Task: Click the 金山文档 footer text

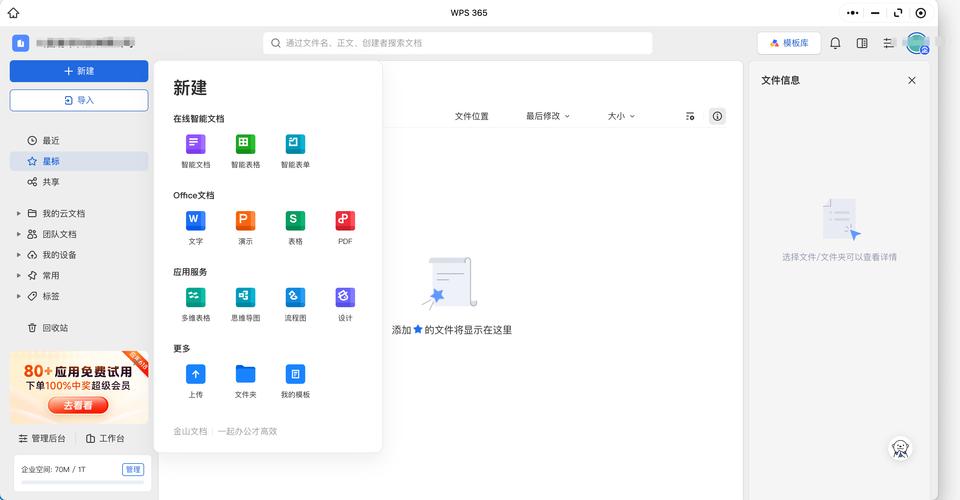Action: click(190, 431)
